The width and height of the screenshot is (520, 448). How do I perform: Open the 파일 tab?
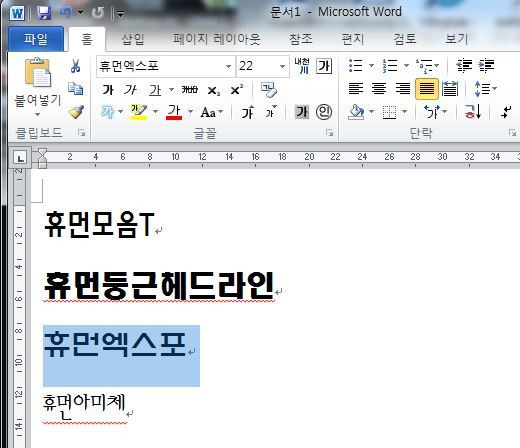36,39
